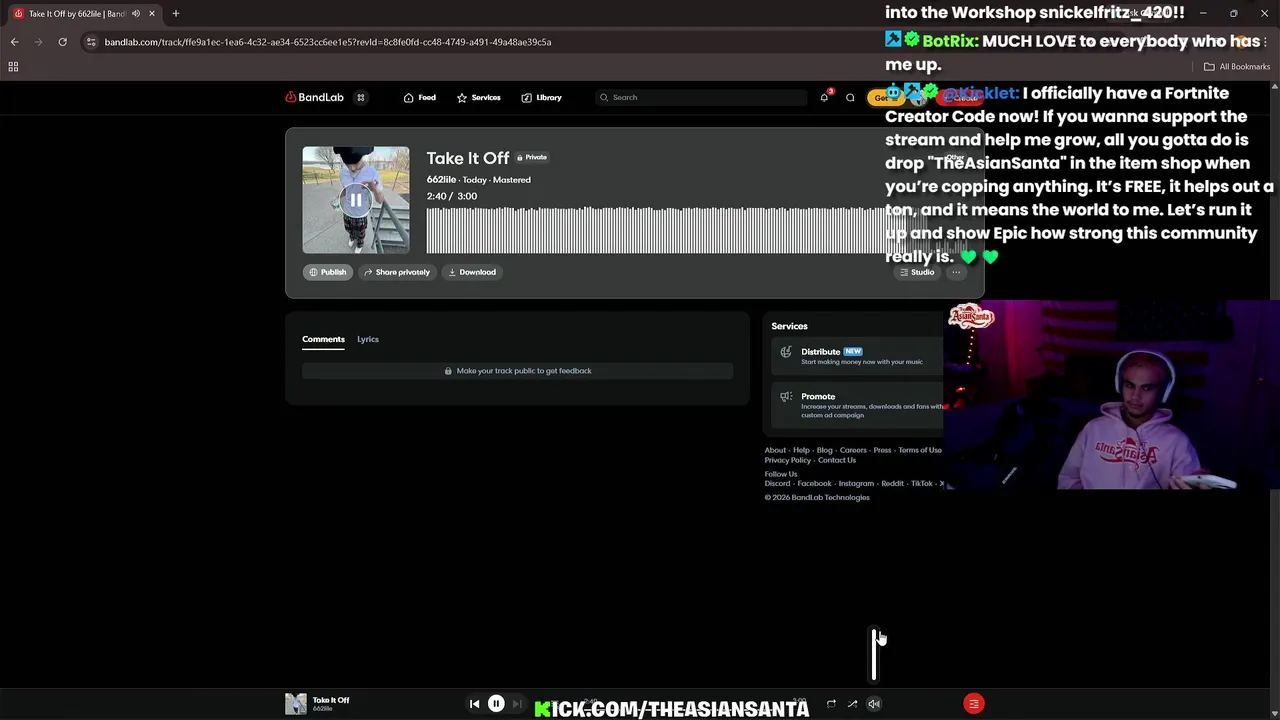Viewport: 1280px width, 720px height.
Task: Open track in Studio
Action: pyautogui.click(x=917, y=272)
